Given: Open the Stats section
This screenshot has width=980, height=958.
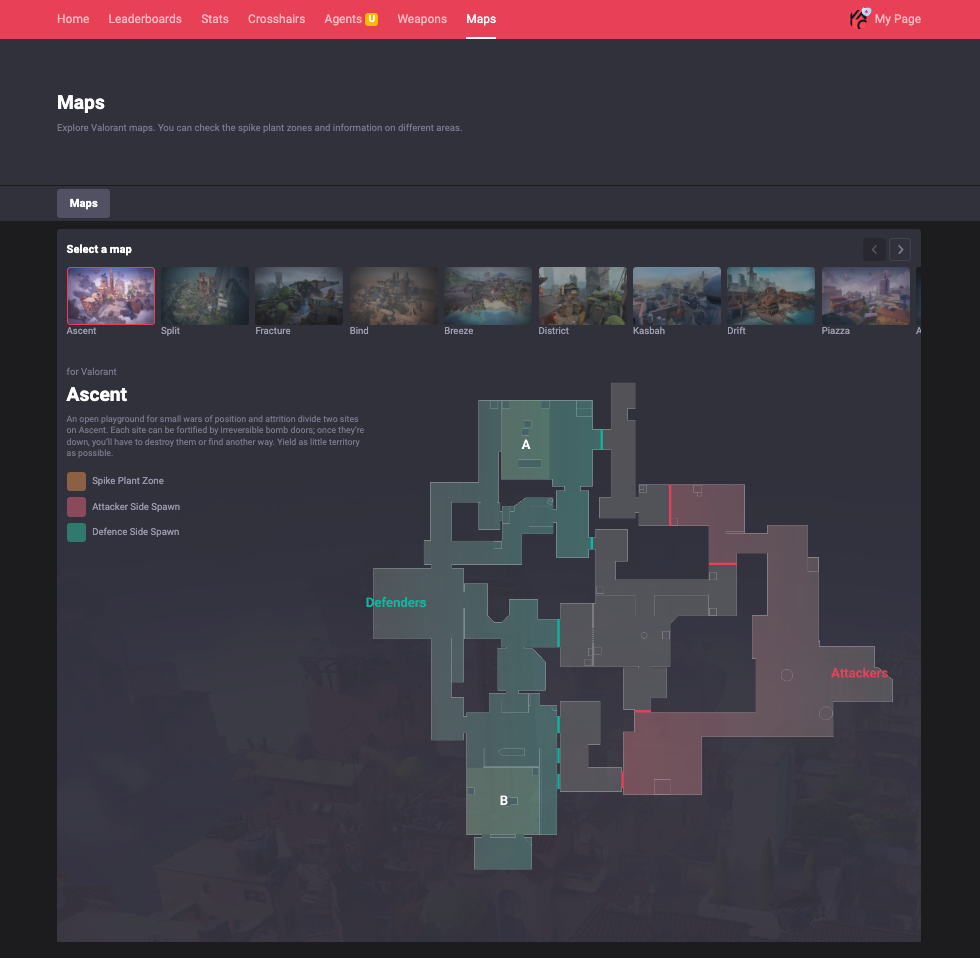Looking at the screenshot, I should pyautogui.click(x=214, y=19).
